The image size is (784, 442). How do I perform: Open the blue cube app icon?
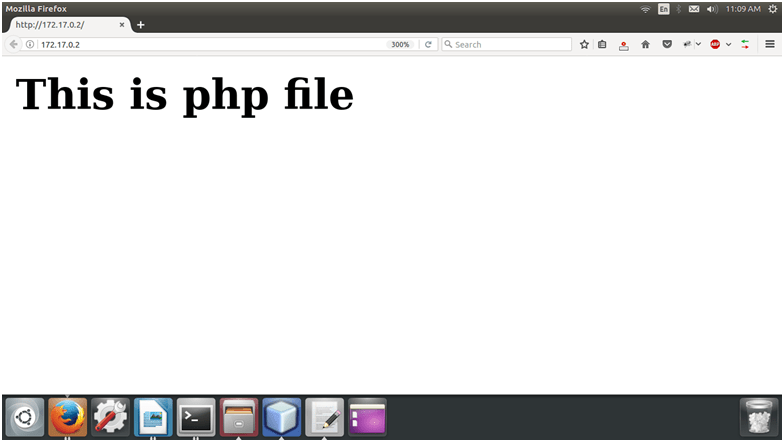tap(282, 417)
